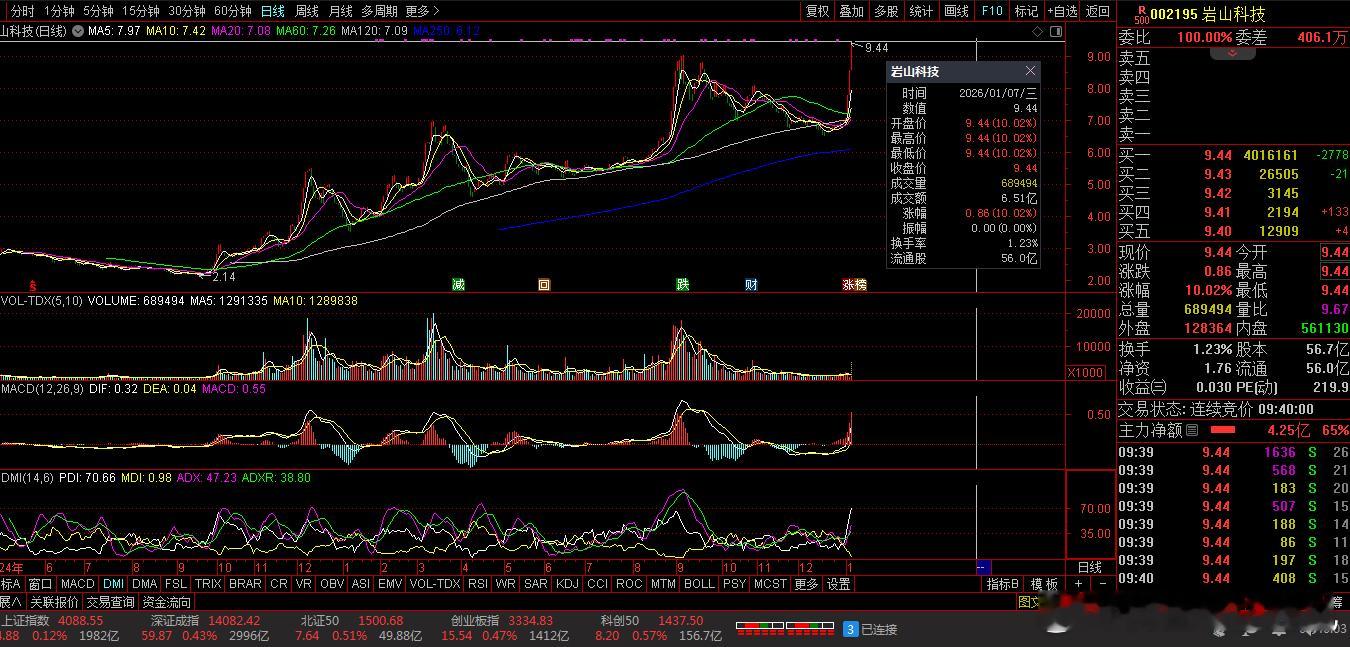
Task: Select MACD indicator tab
Action: [x=77, y=584]
